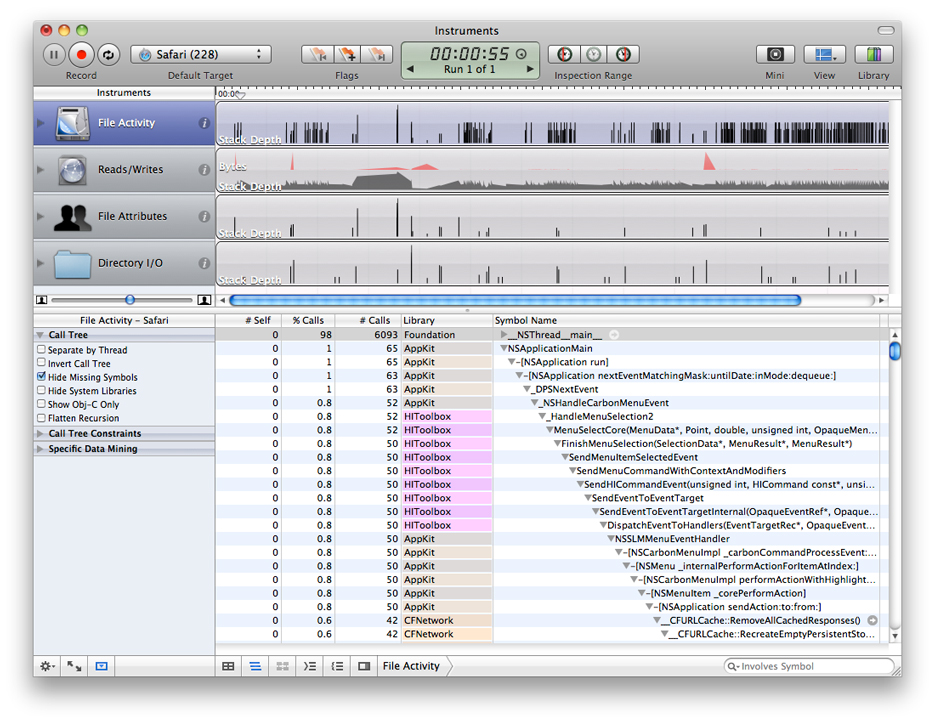Enable Show Obj-C Only
The image size is (935, 723).
coord(41,404)
